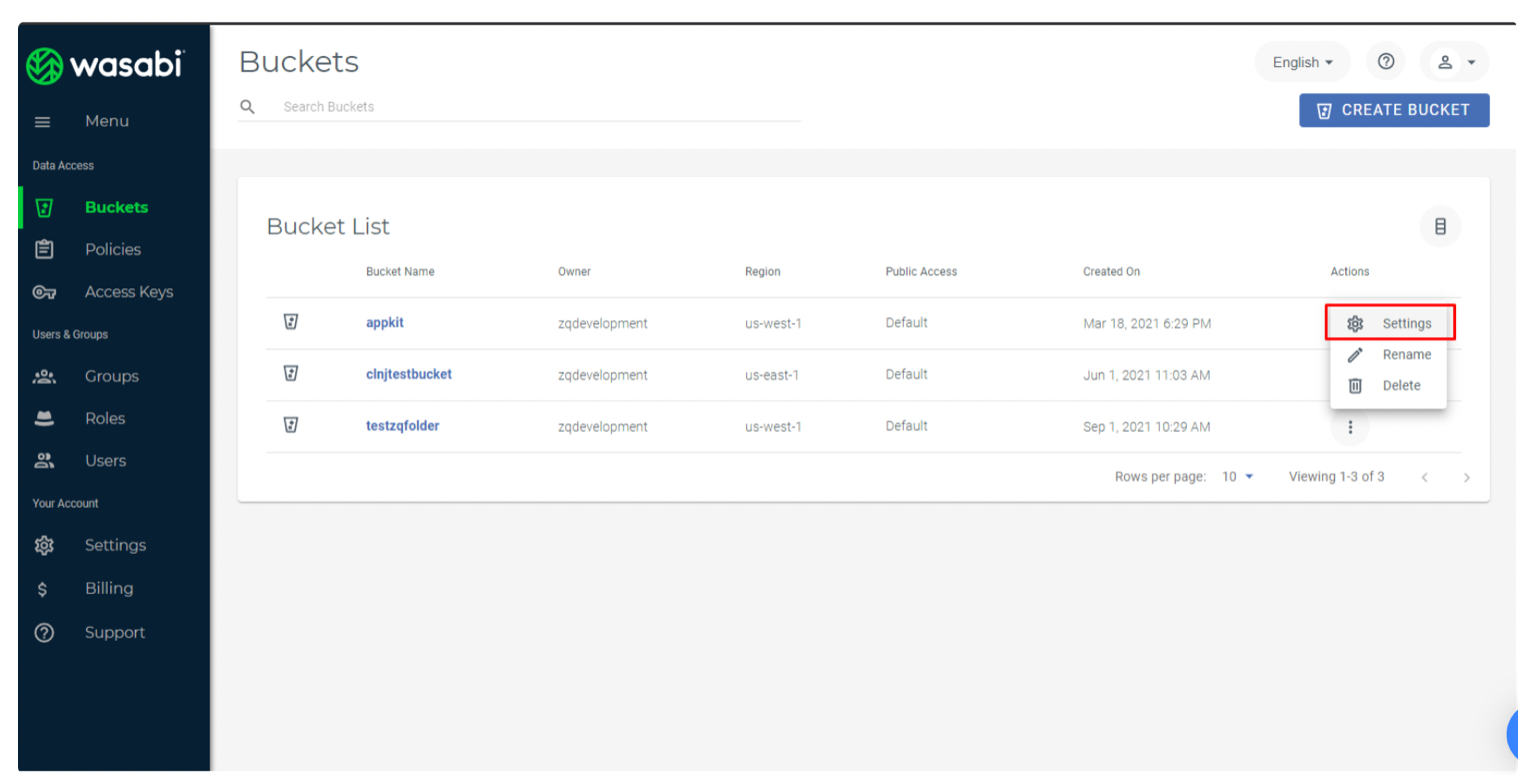Open the English language dropdown

pos(1302,62)
